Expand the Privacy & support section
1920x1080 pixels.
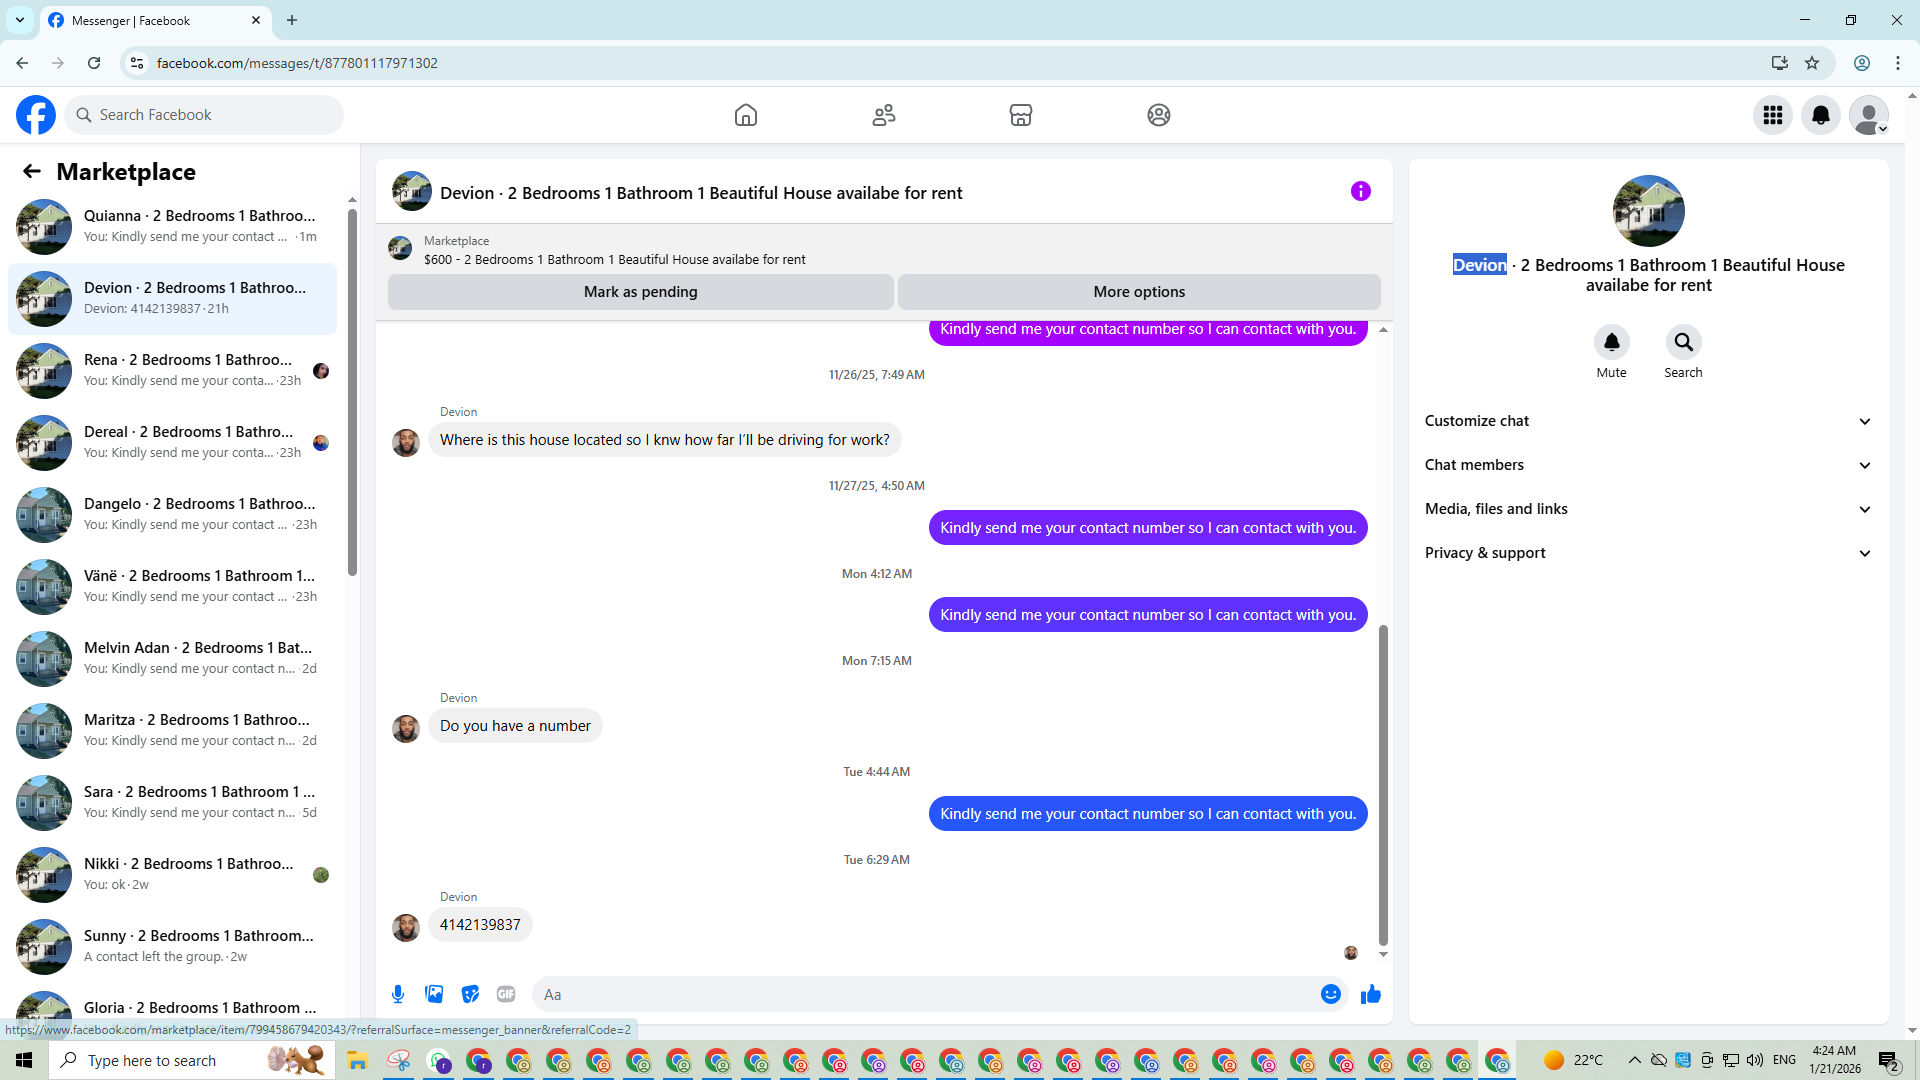[x=1648, y=553]
